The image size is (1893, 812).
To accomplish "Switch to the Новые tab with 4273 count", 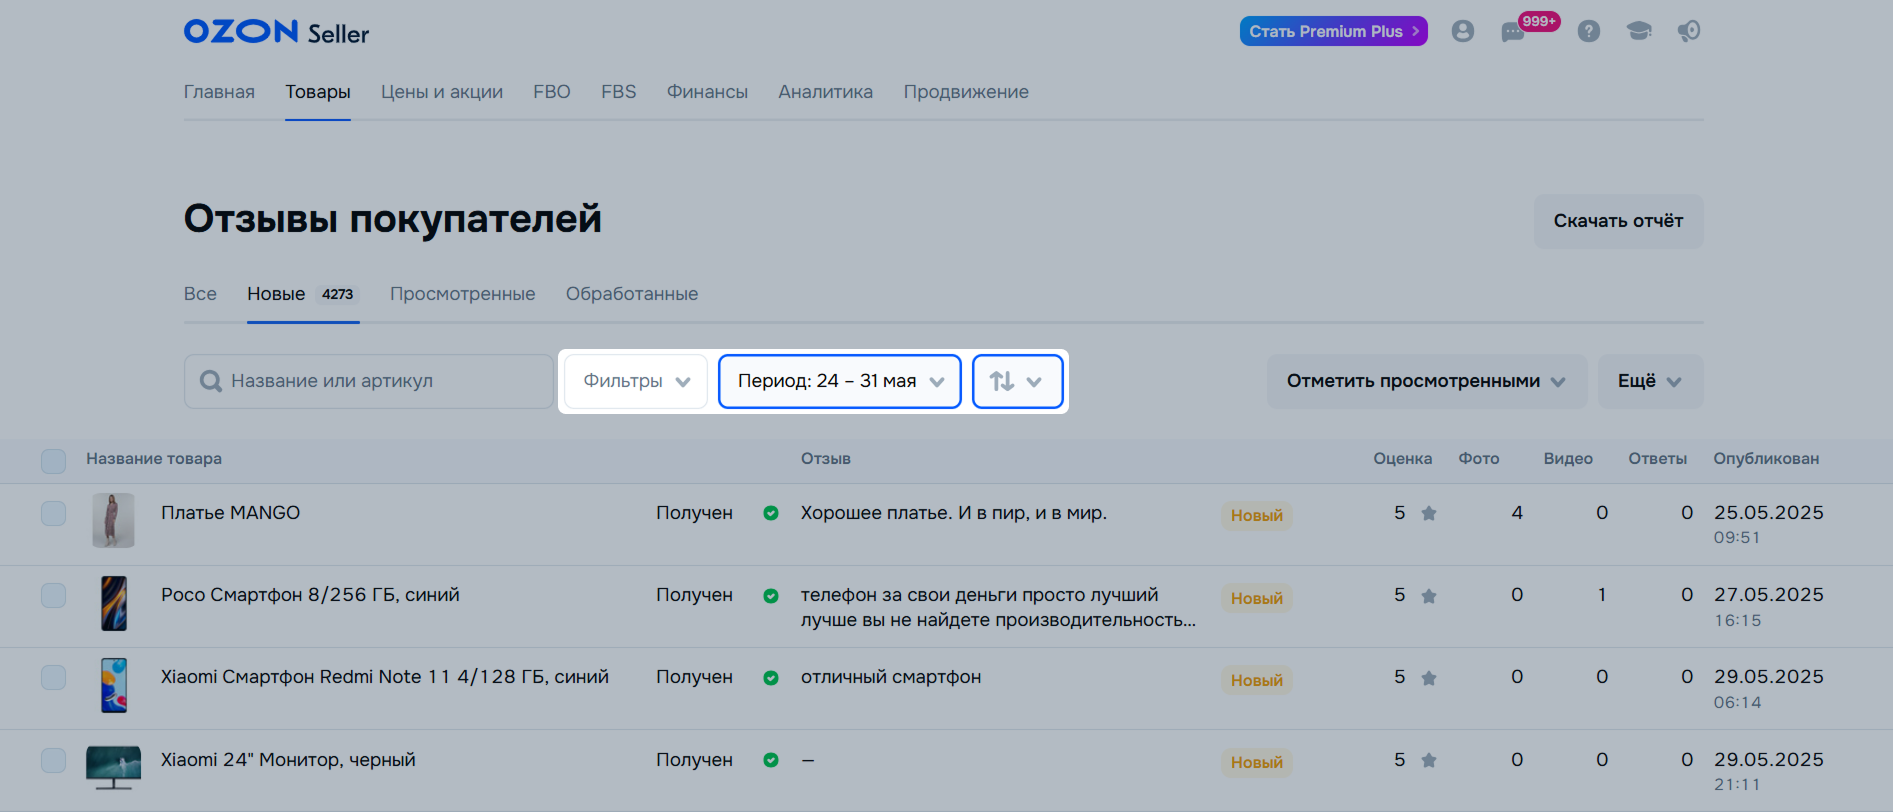I will 303,294.
